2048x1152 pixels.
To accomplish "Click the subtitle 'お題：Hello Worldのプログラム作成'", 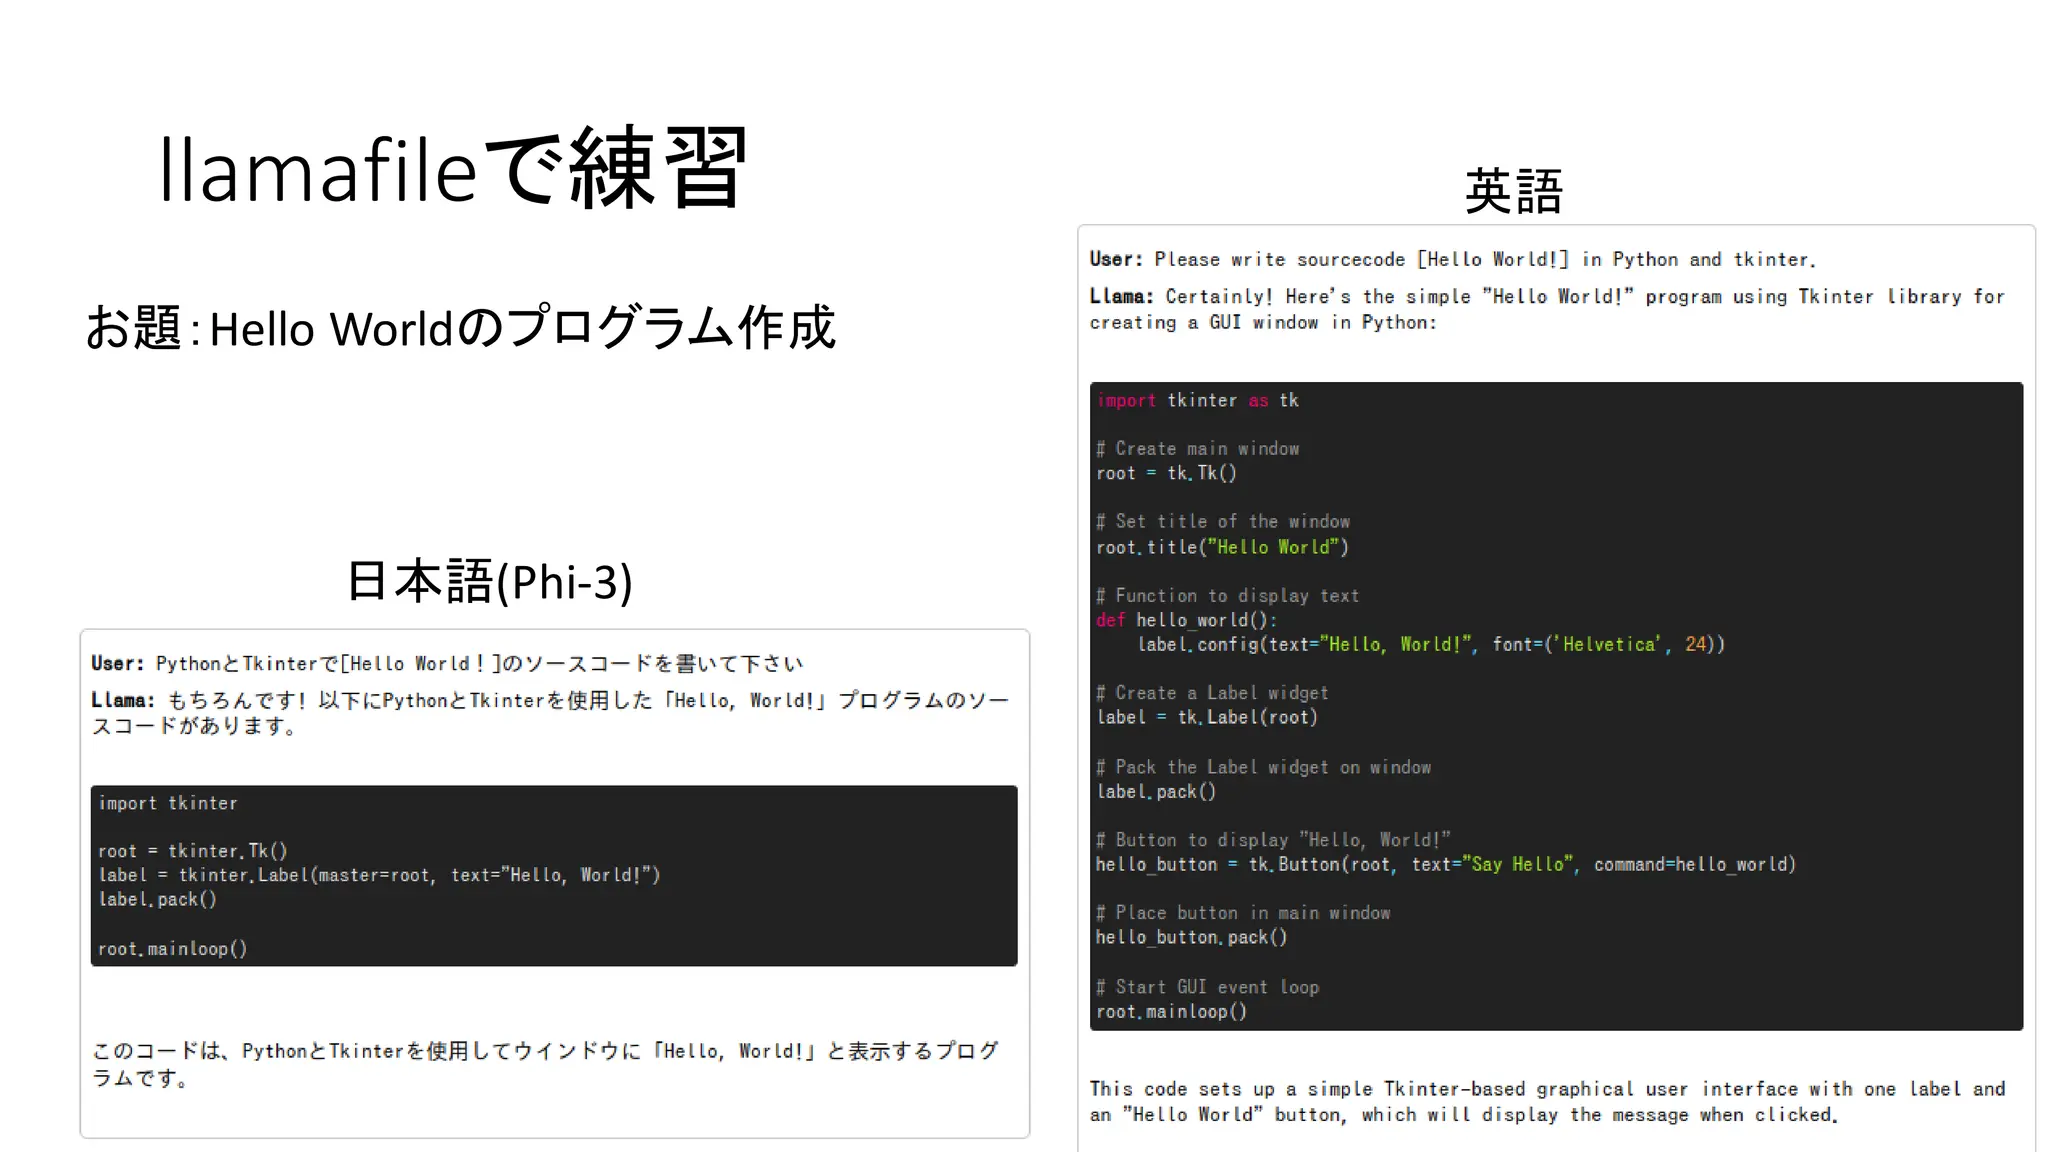I will pos(460,327).
